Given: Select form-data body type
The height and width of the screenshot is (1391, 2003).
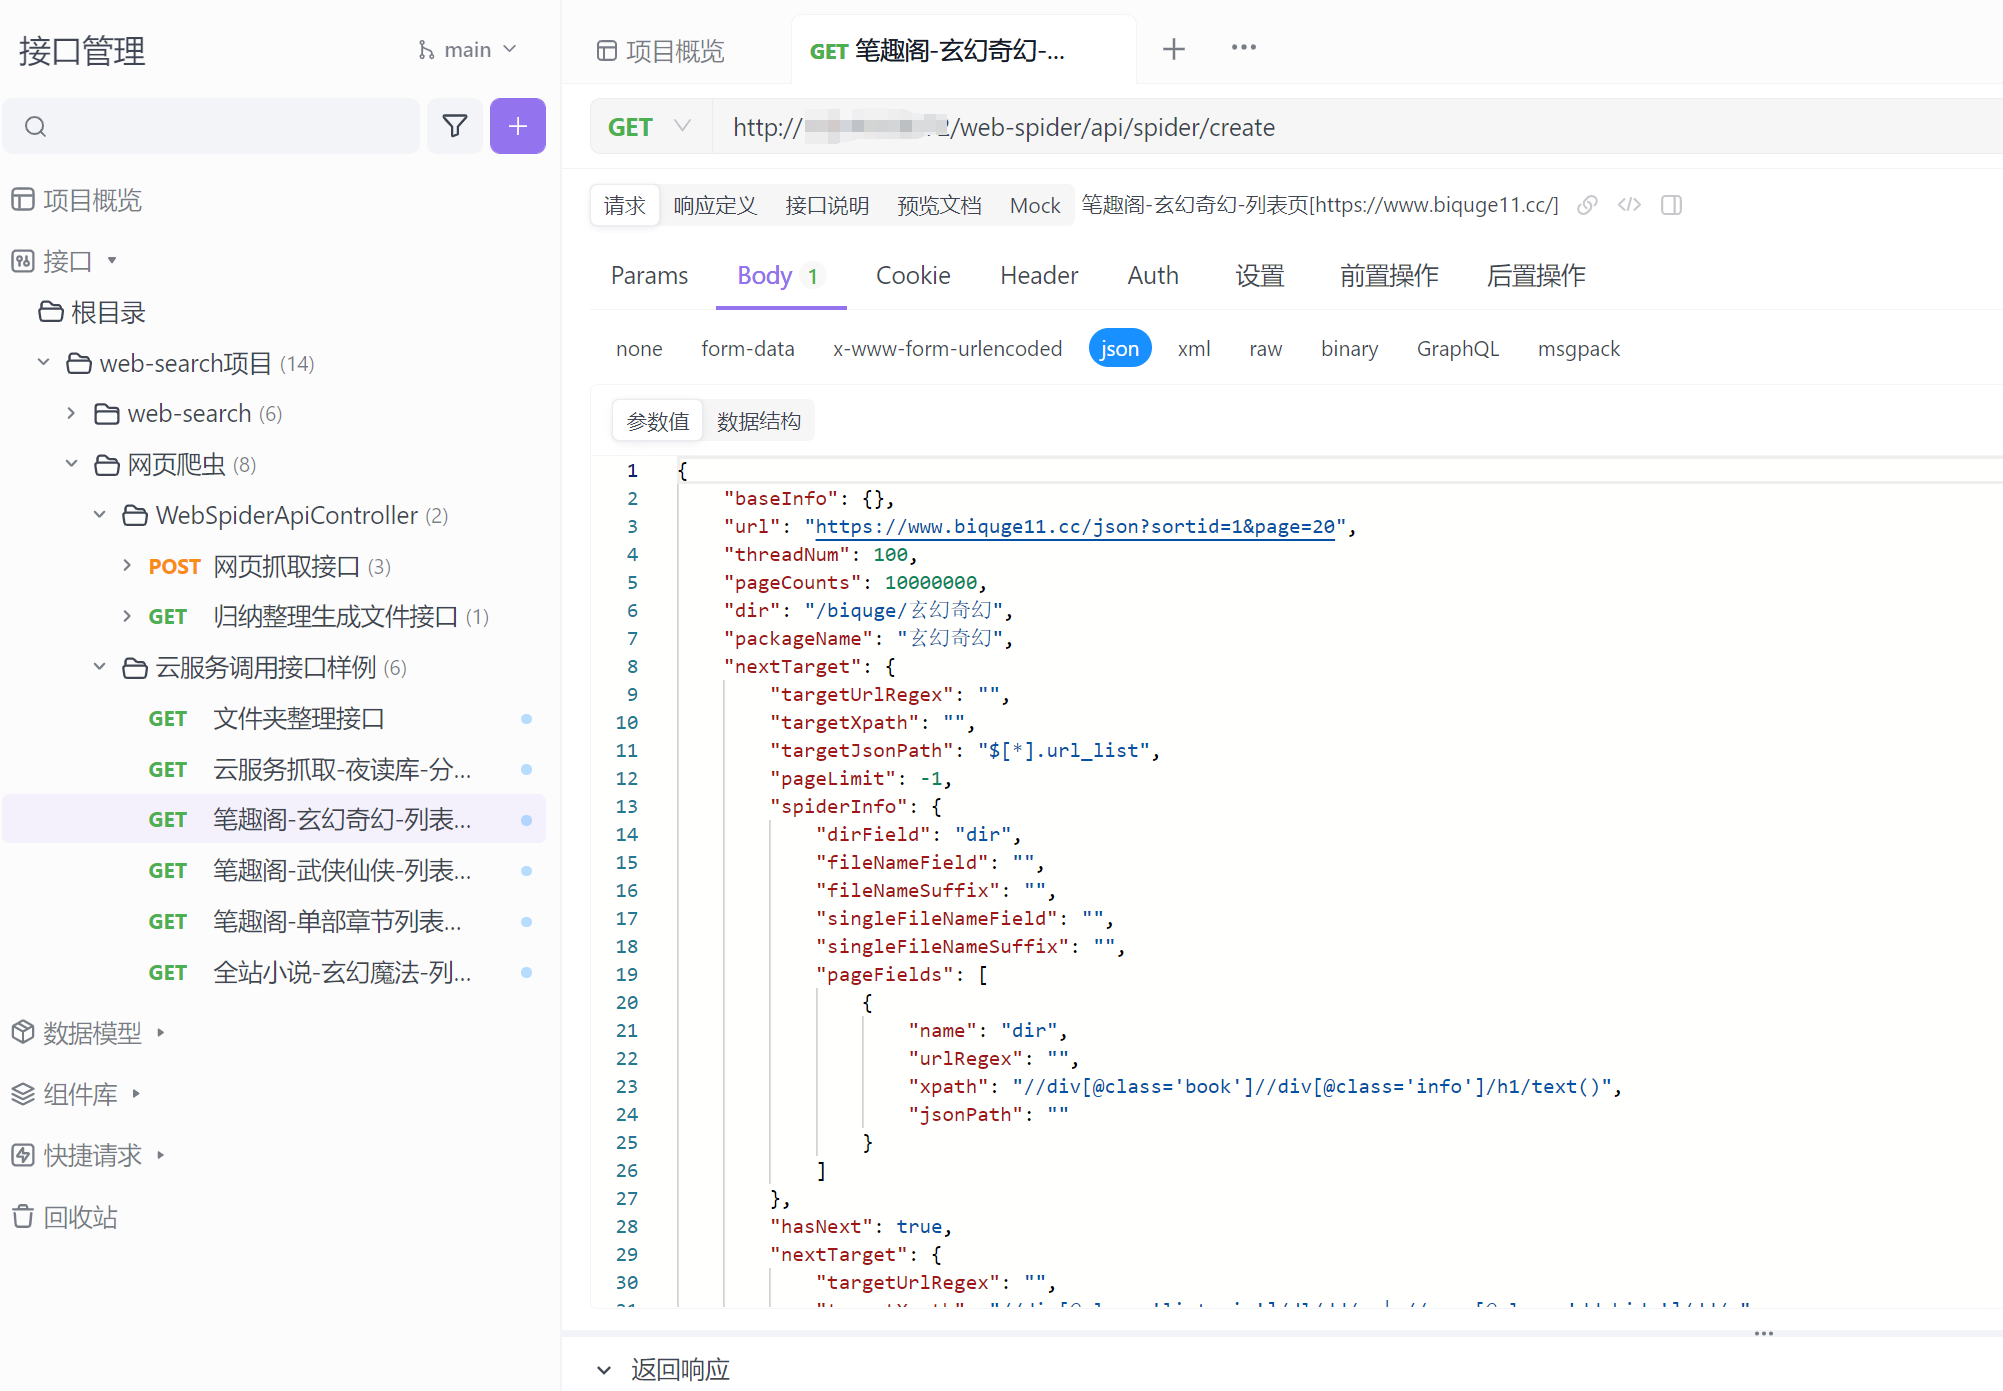Looking at the screenshot, I should click(x=748, y=349).
